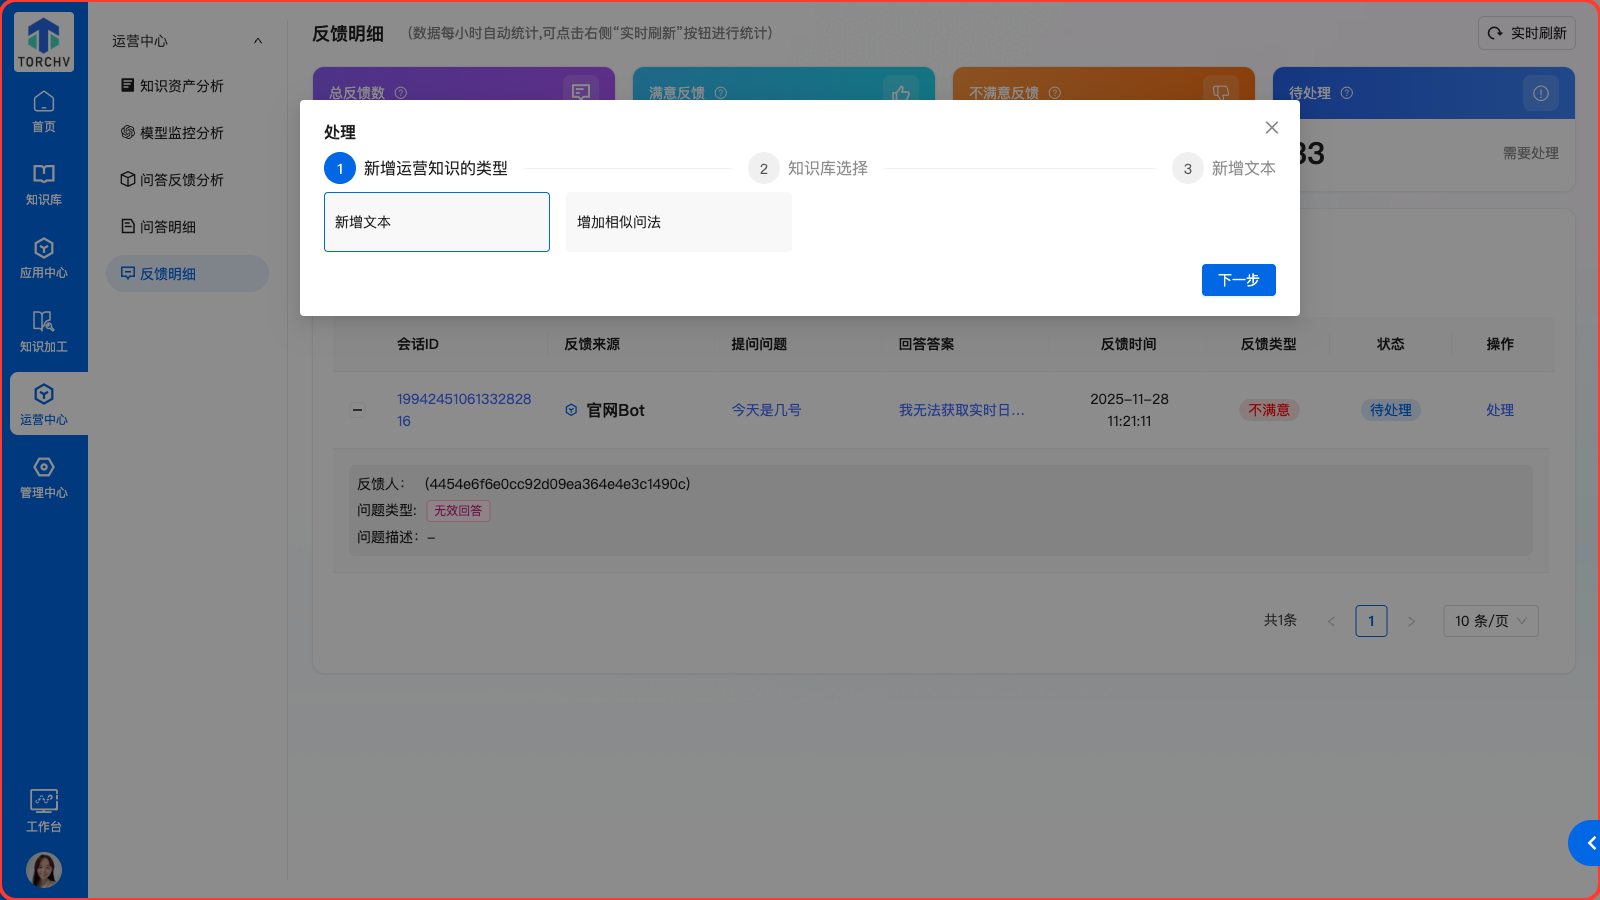Choose the 增加相似问法 option card

678,222
